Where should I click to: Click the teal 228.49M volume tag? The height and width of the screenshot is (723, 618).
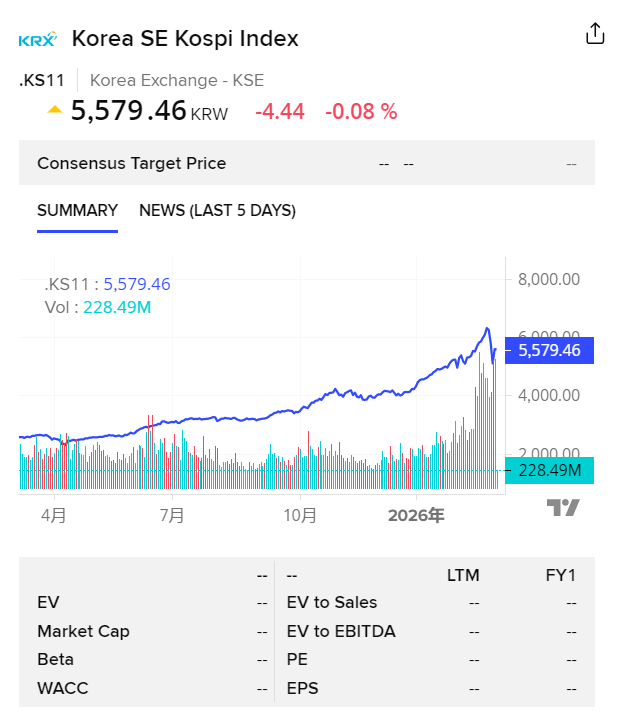(550, 470)
